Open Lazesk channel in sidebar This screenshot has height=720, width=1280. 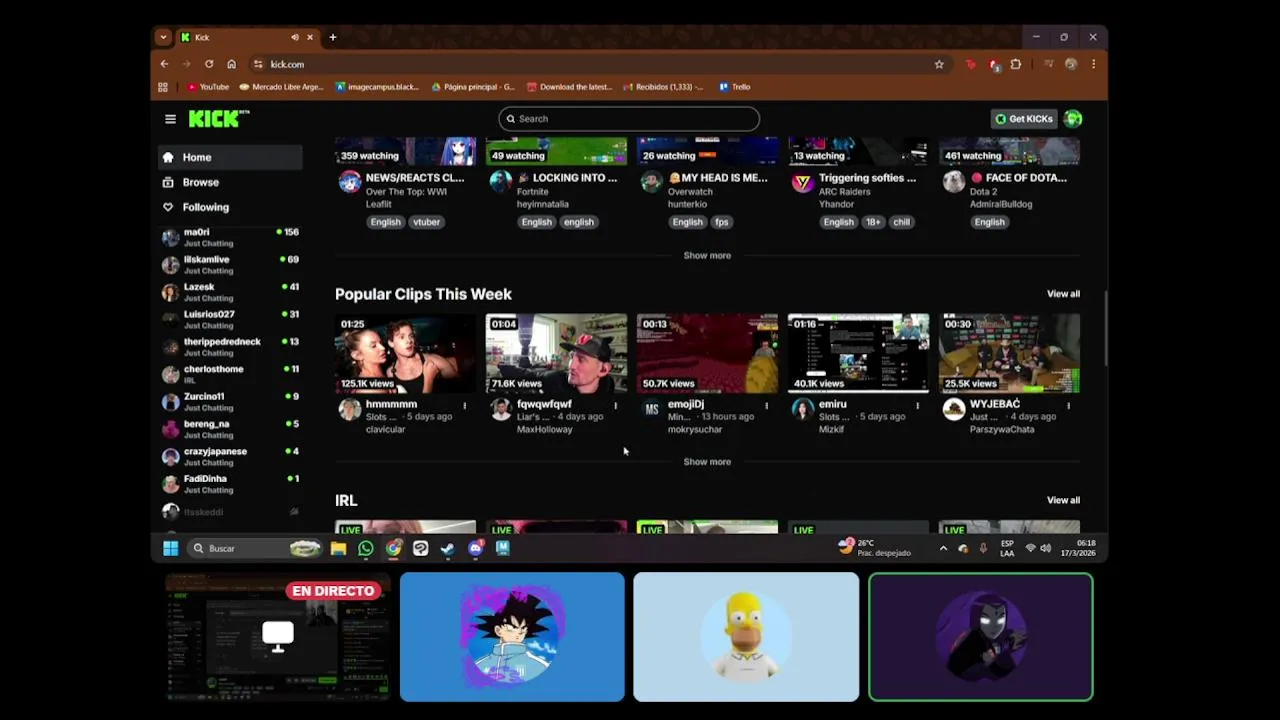pos(230,292)
